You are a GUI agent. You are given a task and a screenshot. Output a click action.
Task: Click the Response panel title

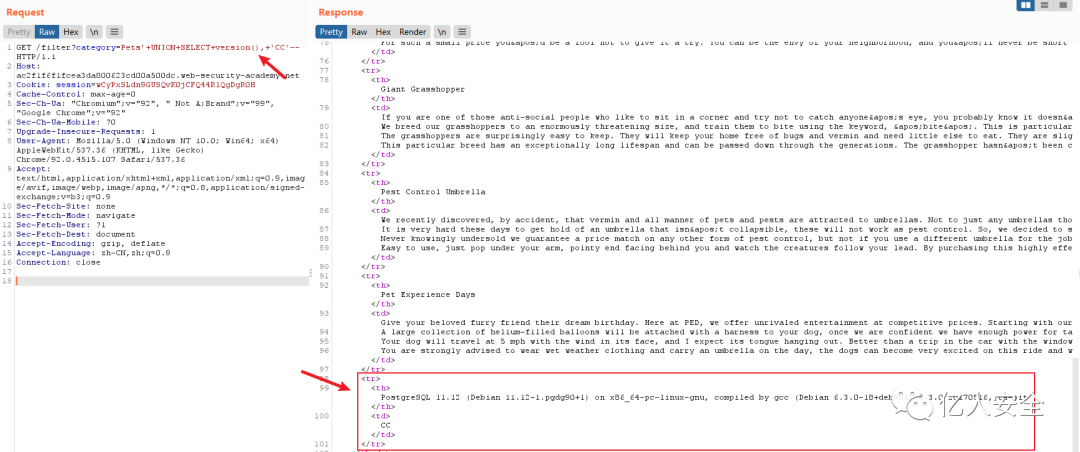(x=340, y=12)
